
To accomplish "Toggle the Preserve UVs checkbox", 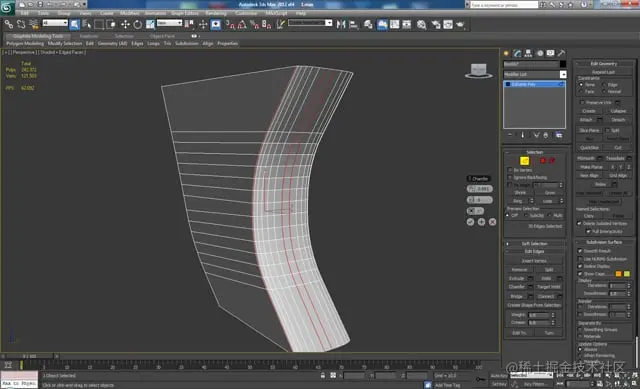I will pos(582,102).
